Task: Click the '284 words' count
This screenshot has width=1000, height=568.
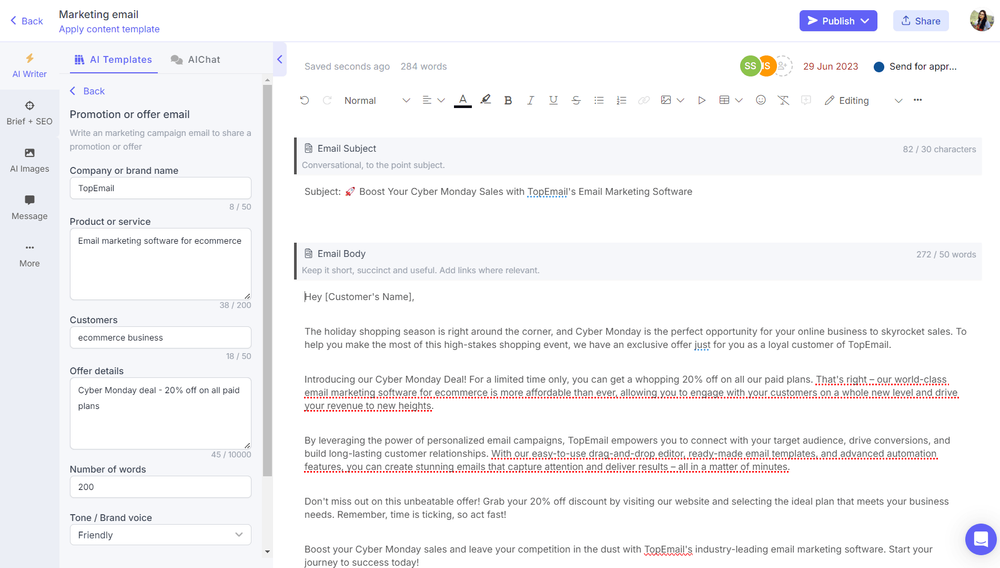Action: tap(423, 66)
